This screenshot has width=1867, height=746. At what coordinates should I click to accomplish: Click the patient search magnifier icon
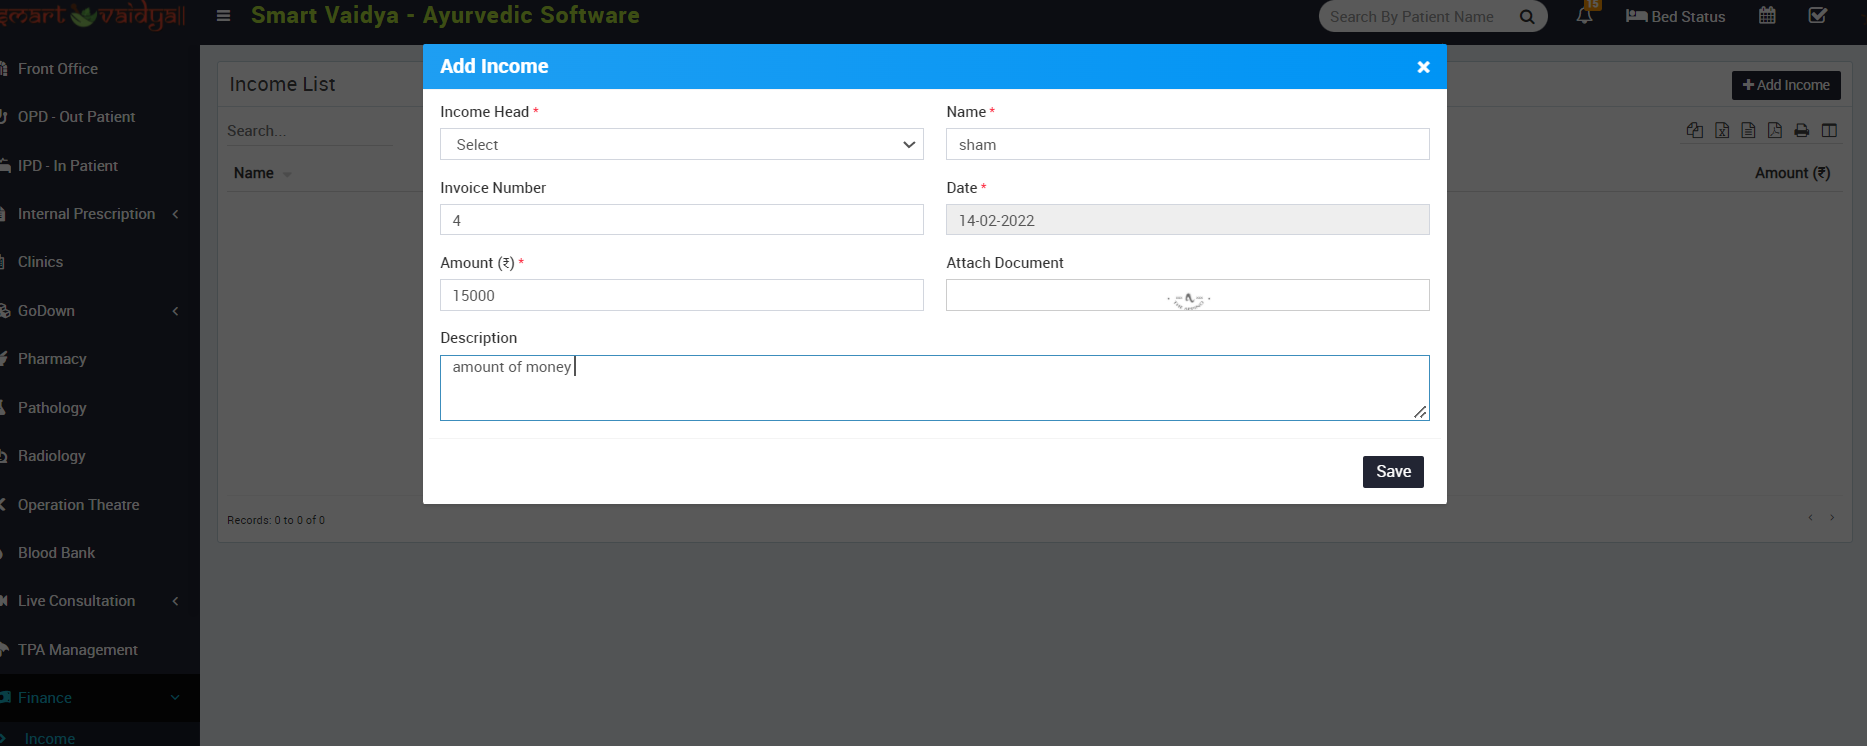click(1526, 17)
